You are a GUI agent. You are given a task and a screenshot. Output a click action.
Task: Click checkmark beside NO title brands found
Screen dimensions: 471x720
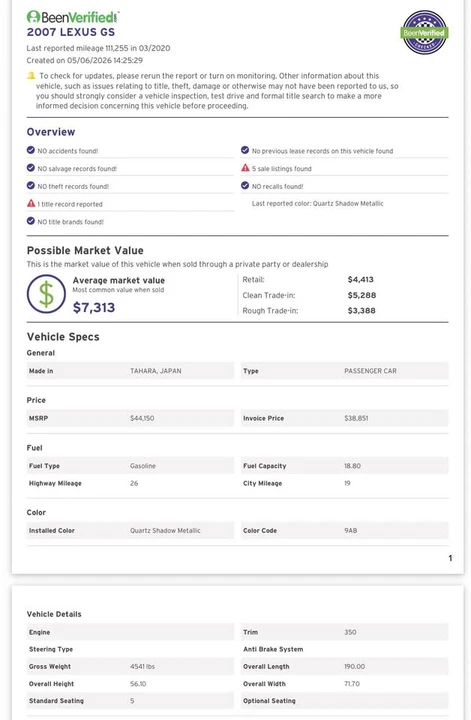click(x=31, y=221)
